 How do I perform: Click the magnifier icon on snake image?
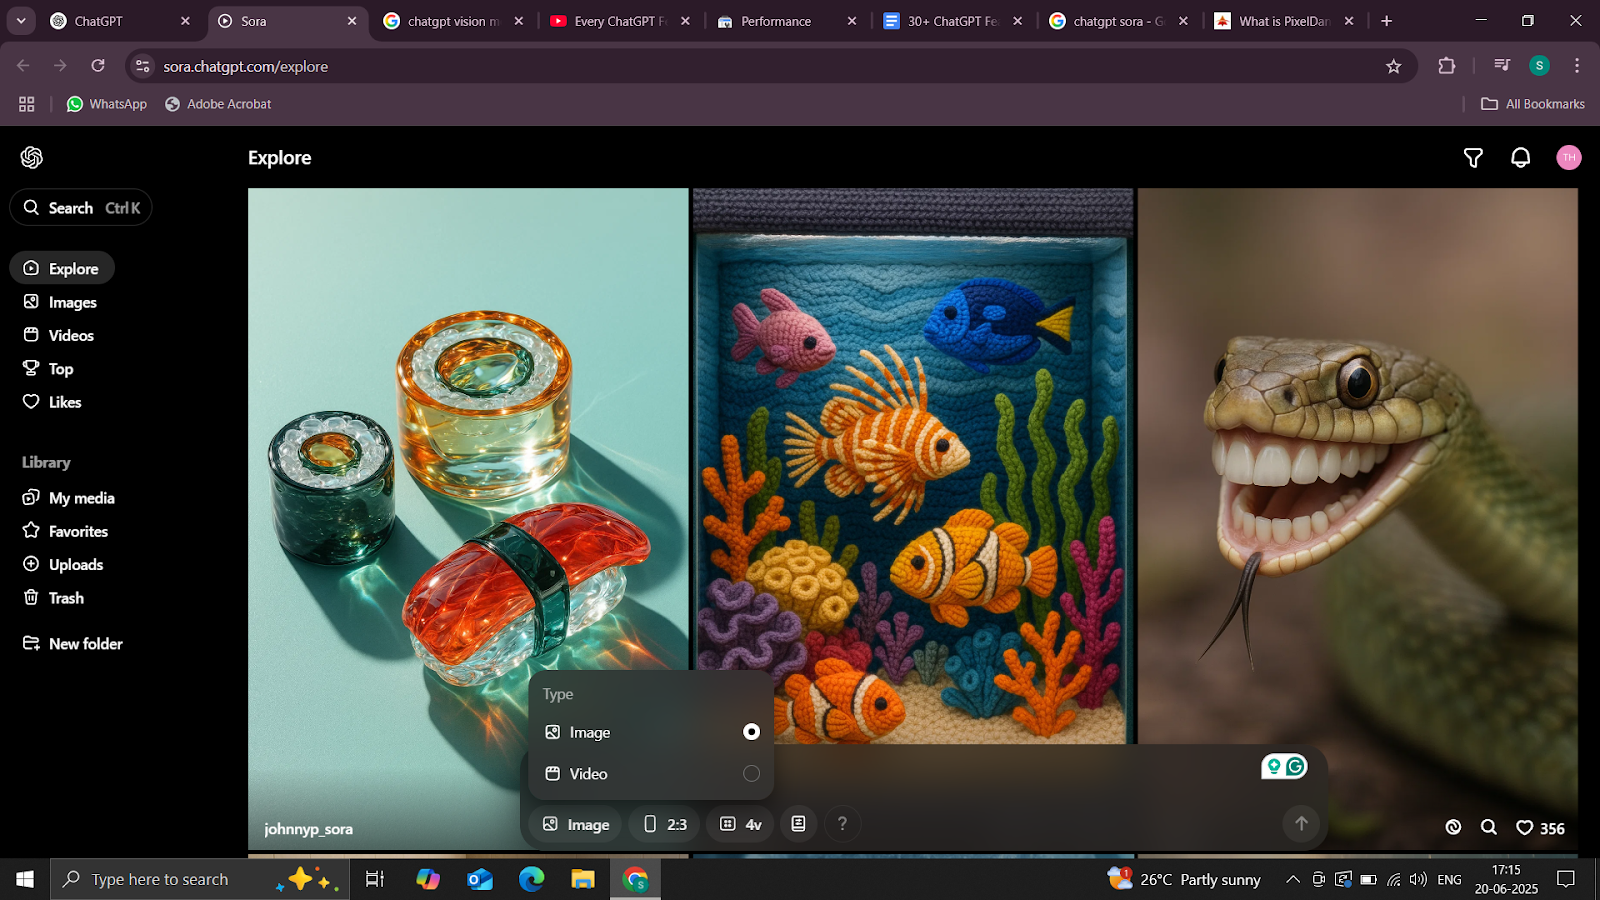pos(1488,827)
